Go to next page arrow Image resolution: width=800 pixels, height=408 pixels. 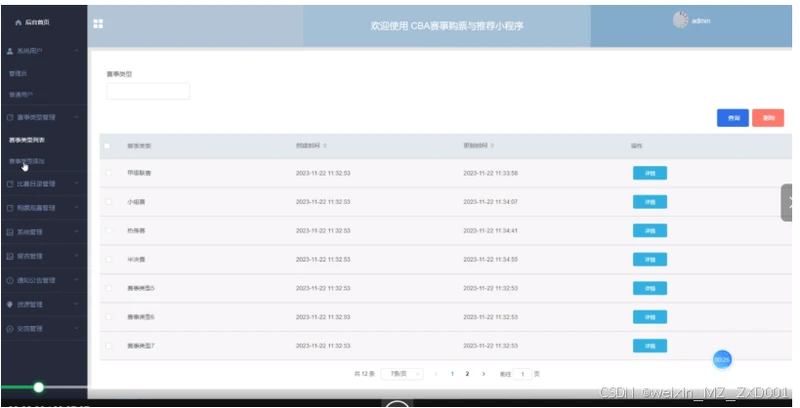(x=484, y=374)
